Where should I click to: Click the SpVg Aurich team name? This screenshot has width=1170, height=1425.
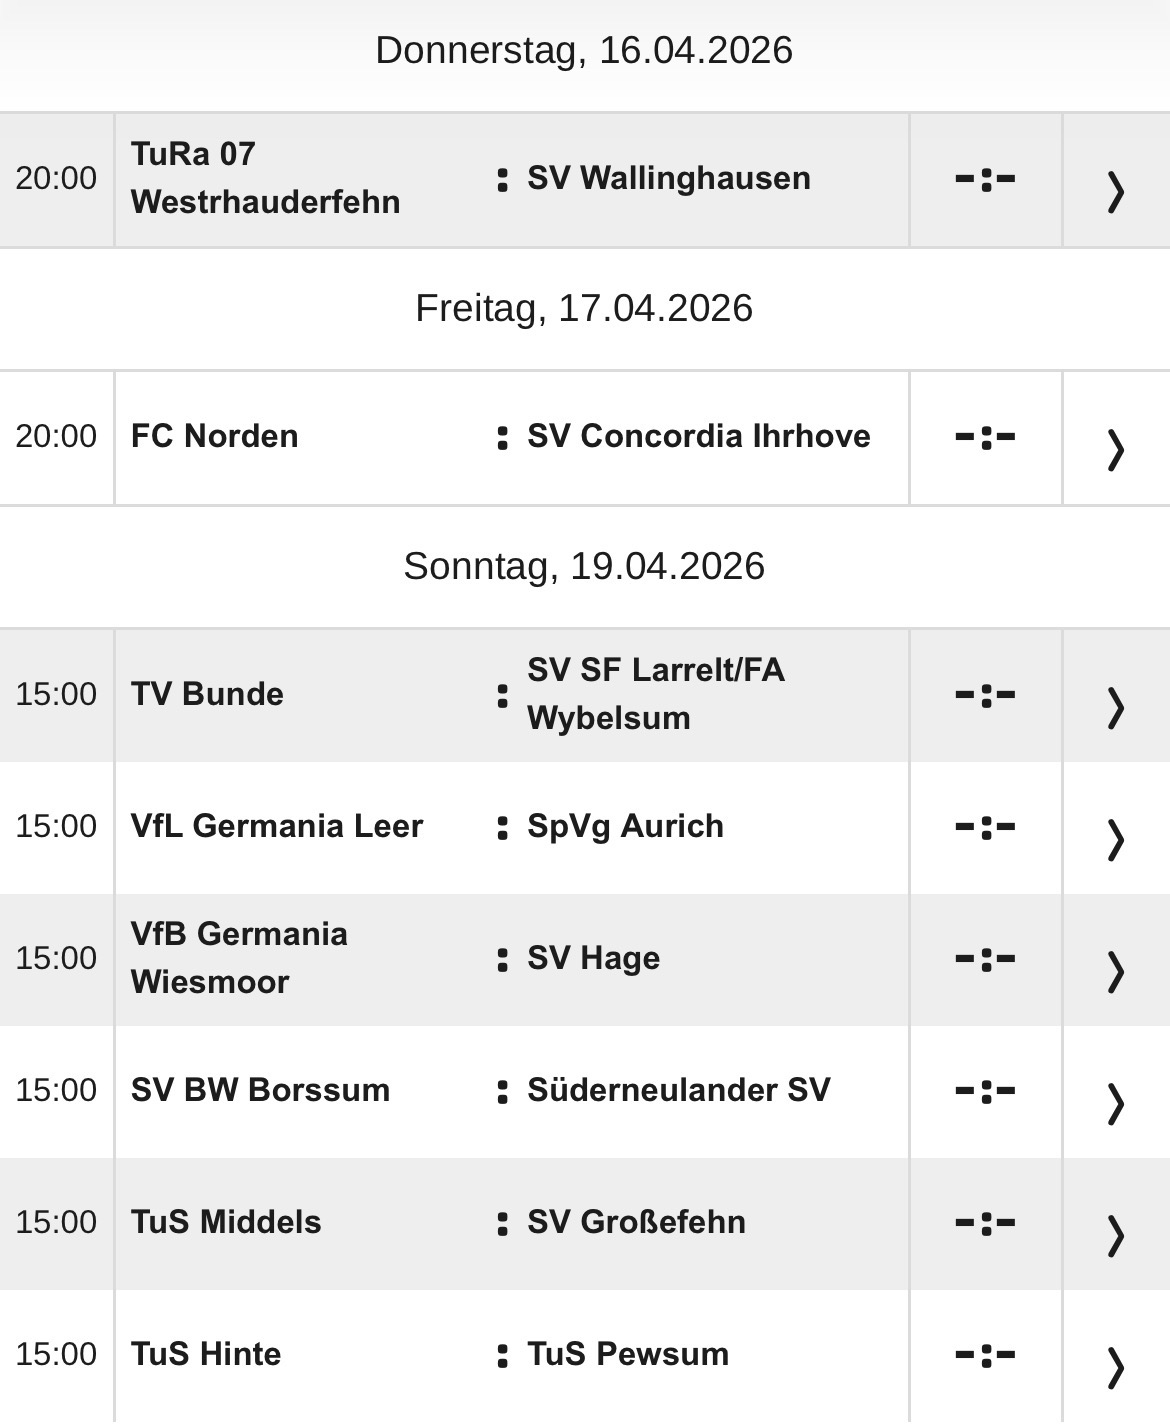(x=625, y=826)
